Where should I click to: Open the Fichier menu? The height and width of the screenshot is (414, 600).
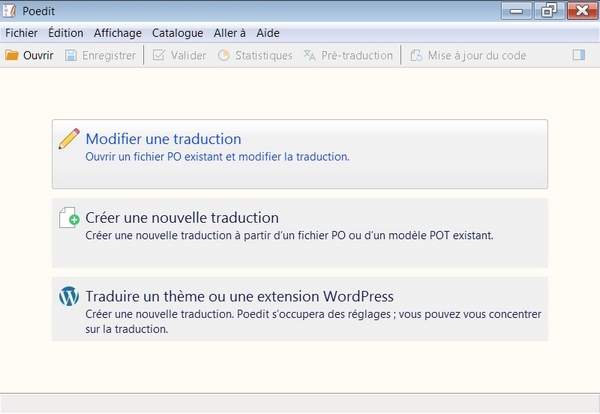[21, 33]
